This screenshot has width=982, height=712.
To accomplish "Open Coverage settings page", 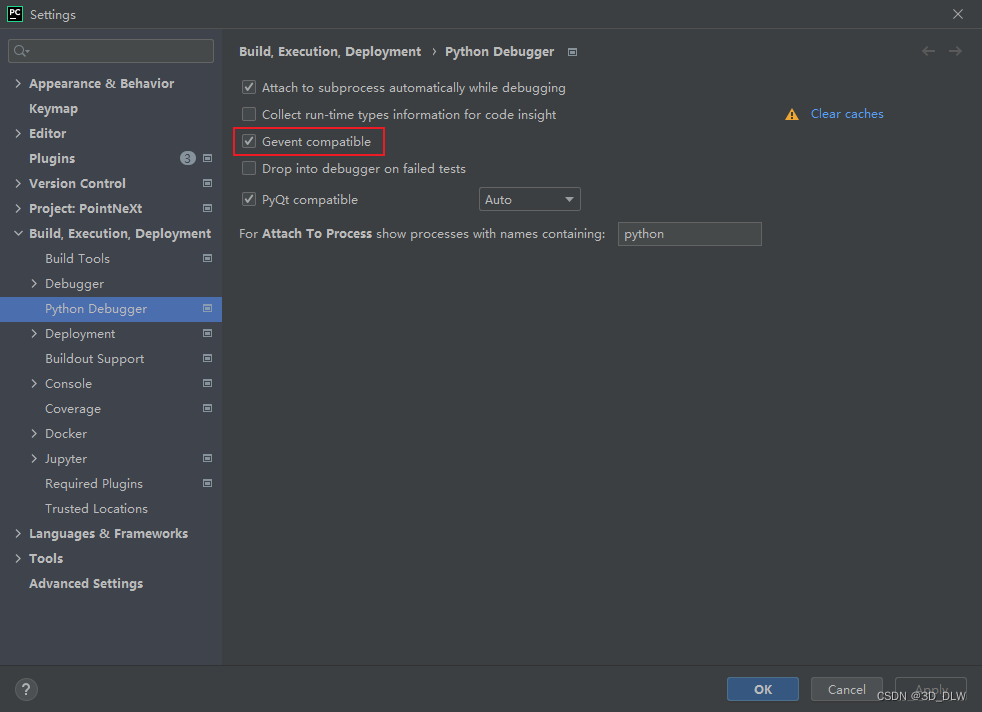I will (x=73, y=409).
